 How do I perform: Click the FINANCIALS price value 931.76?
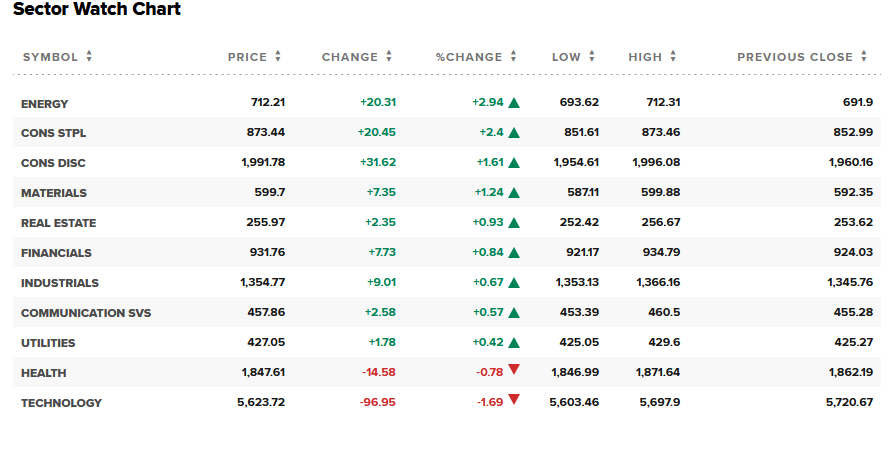267,253
